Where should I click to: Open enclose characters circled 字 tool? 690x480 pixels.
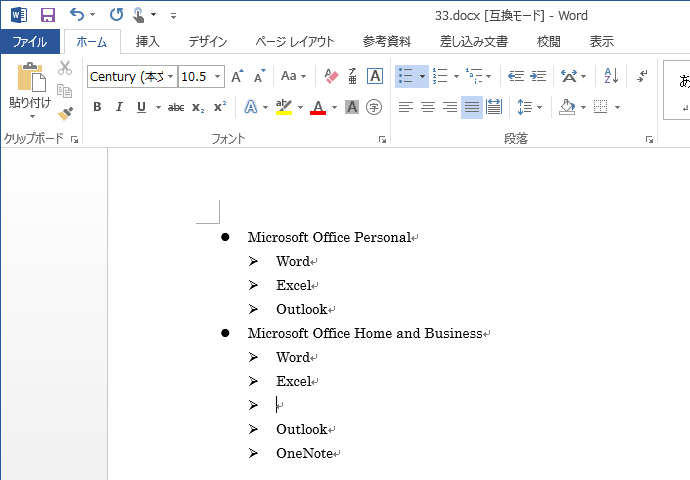[x=374, y=107]
